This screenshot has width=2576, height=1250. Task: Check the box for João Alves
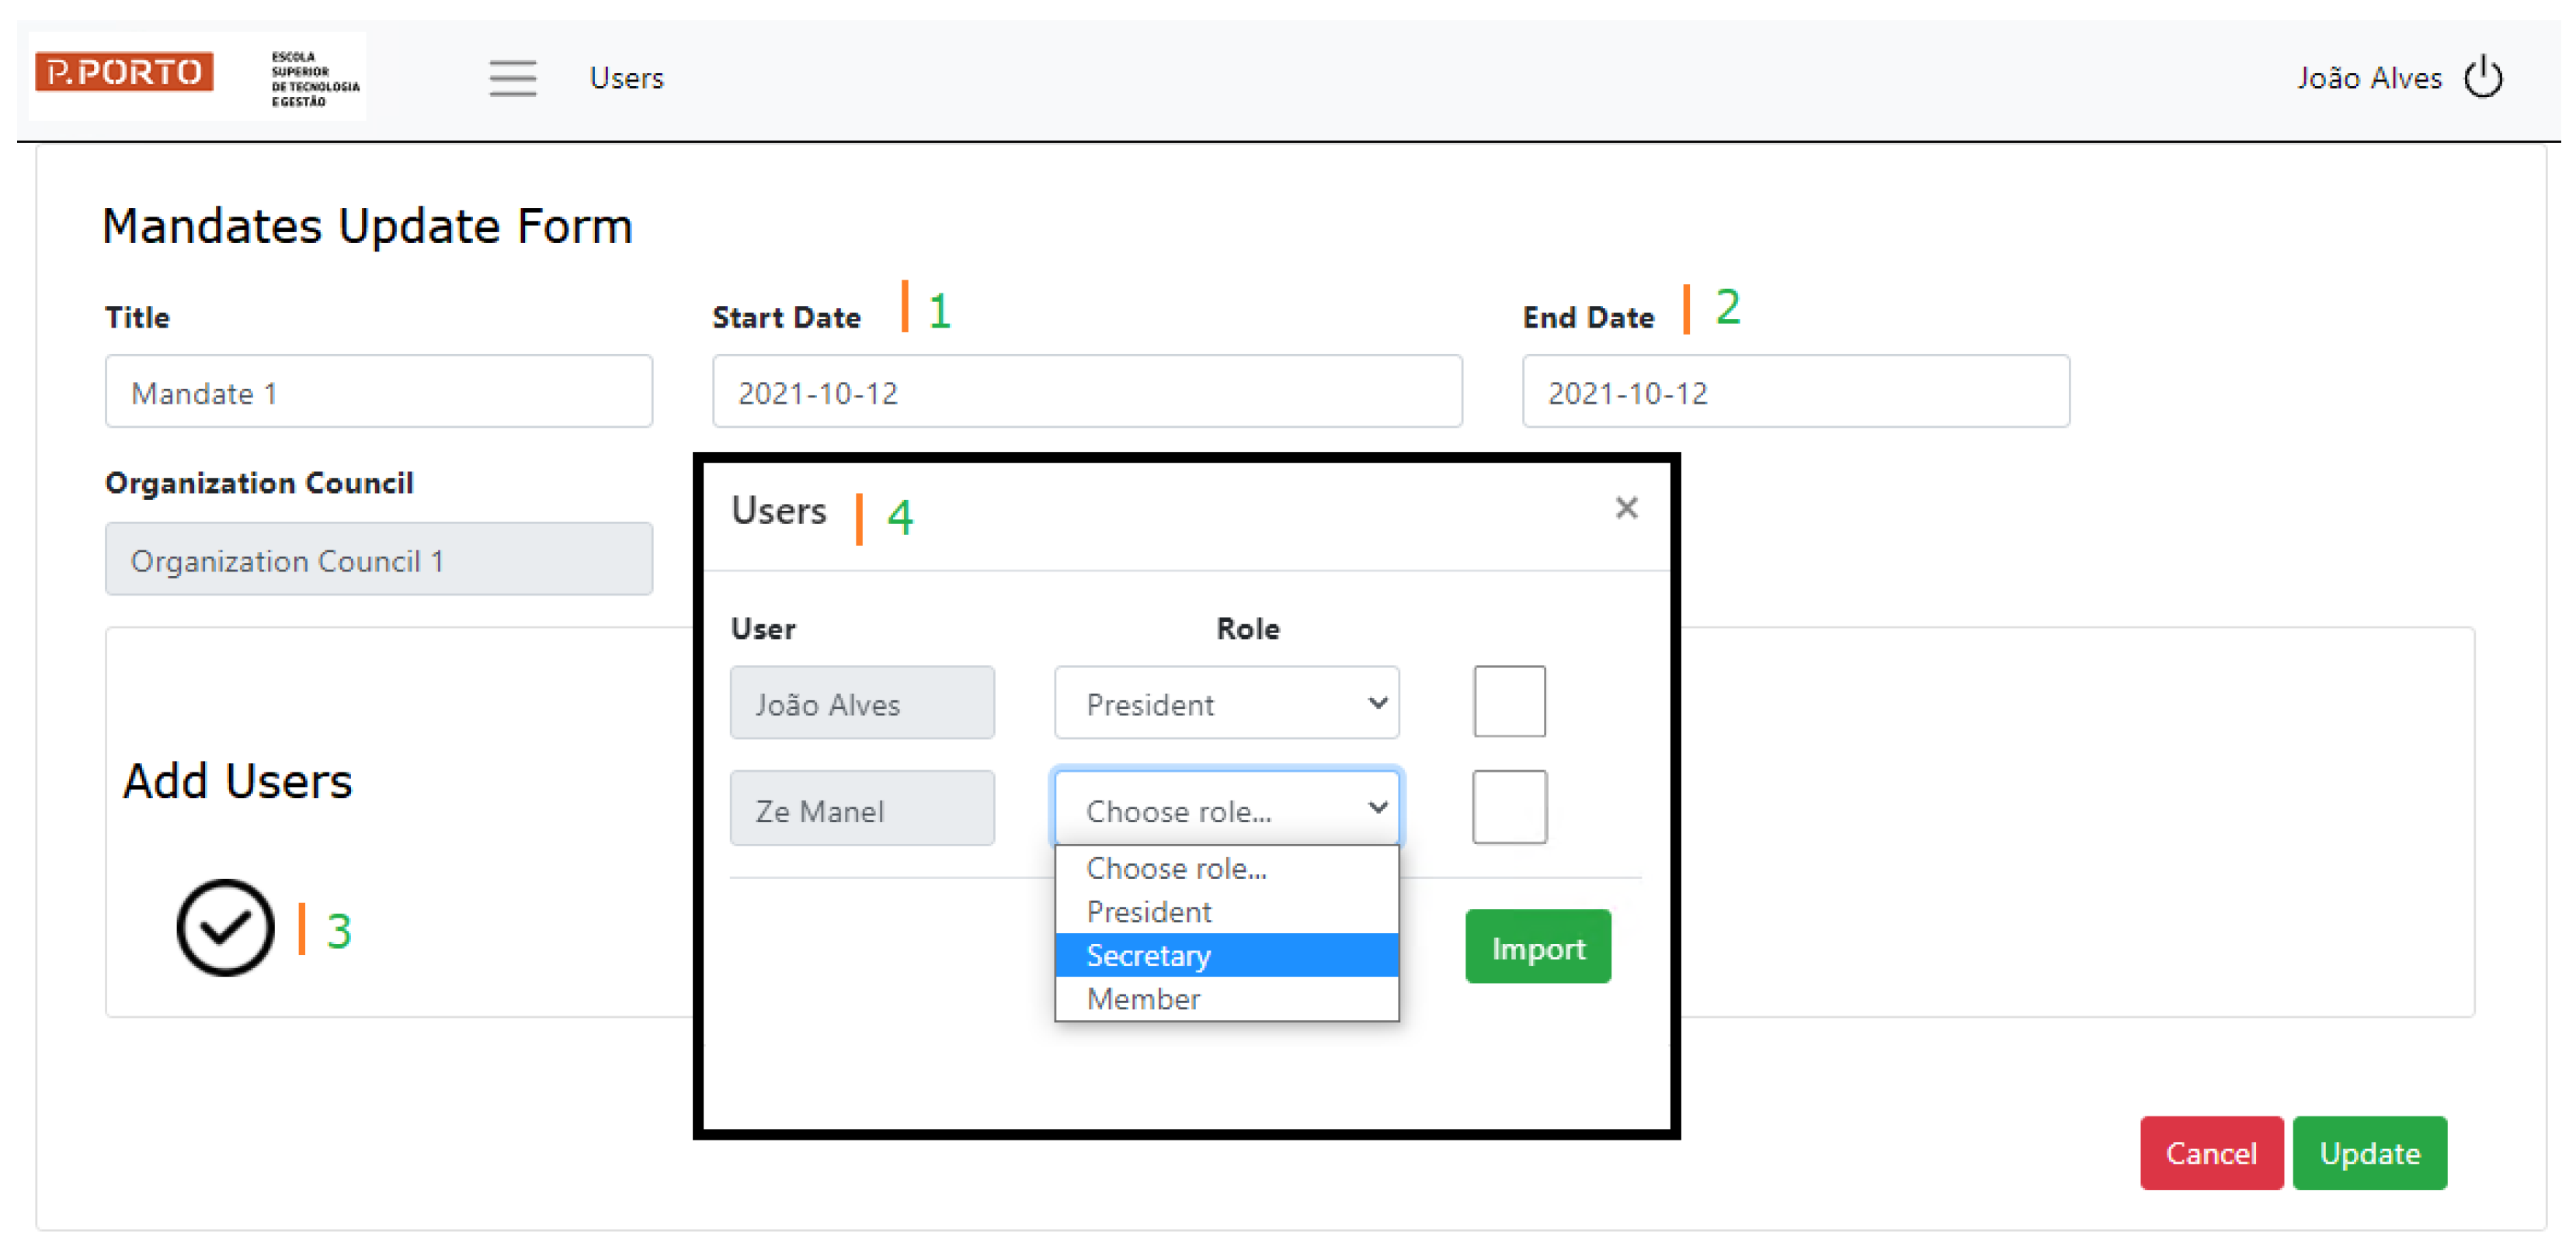[x=1509, y=702]
